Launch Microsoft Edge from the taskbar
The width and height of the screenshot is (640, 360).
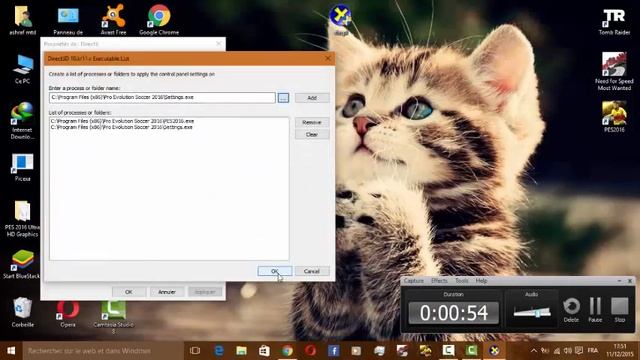click(x=219, y=351)
